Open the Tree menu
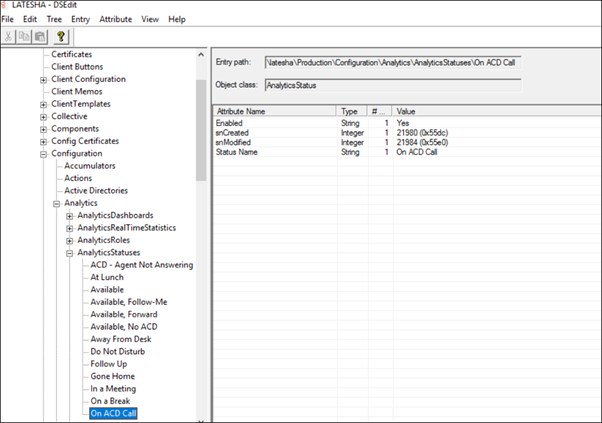 [x=54, y=19]
